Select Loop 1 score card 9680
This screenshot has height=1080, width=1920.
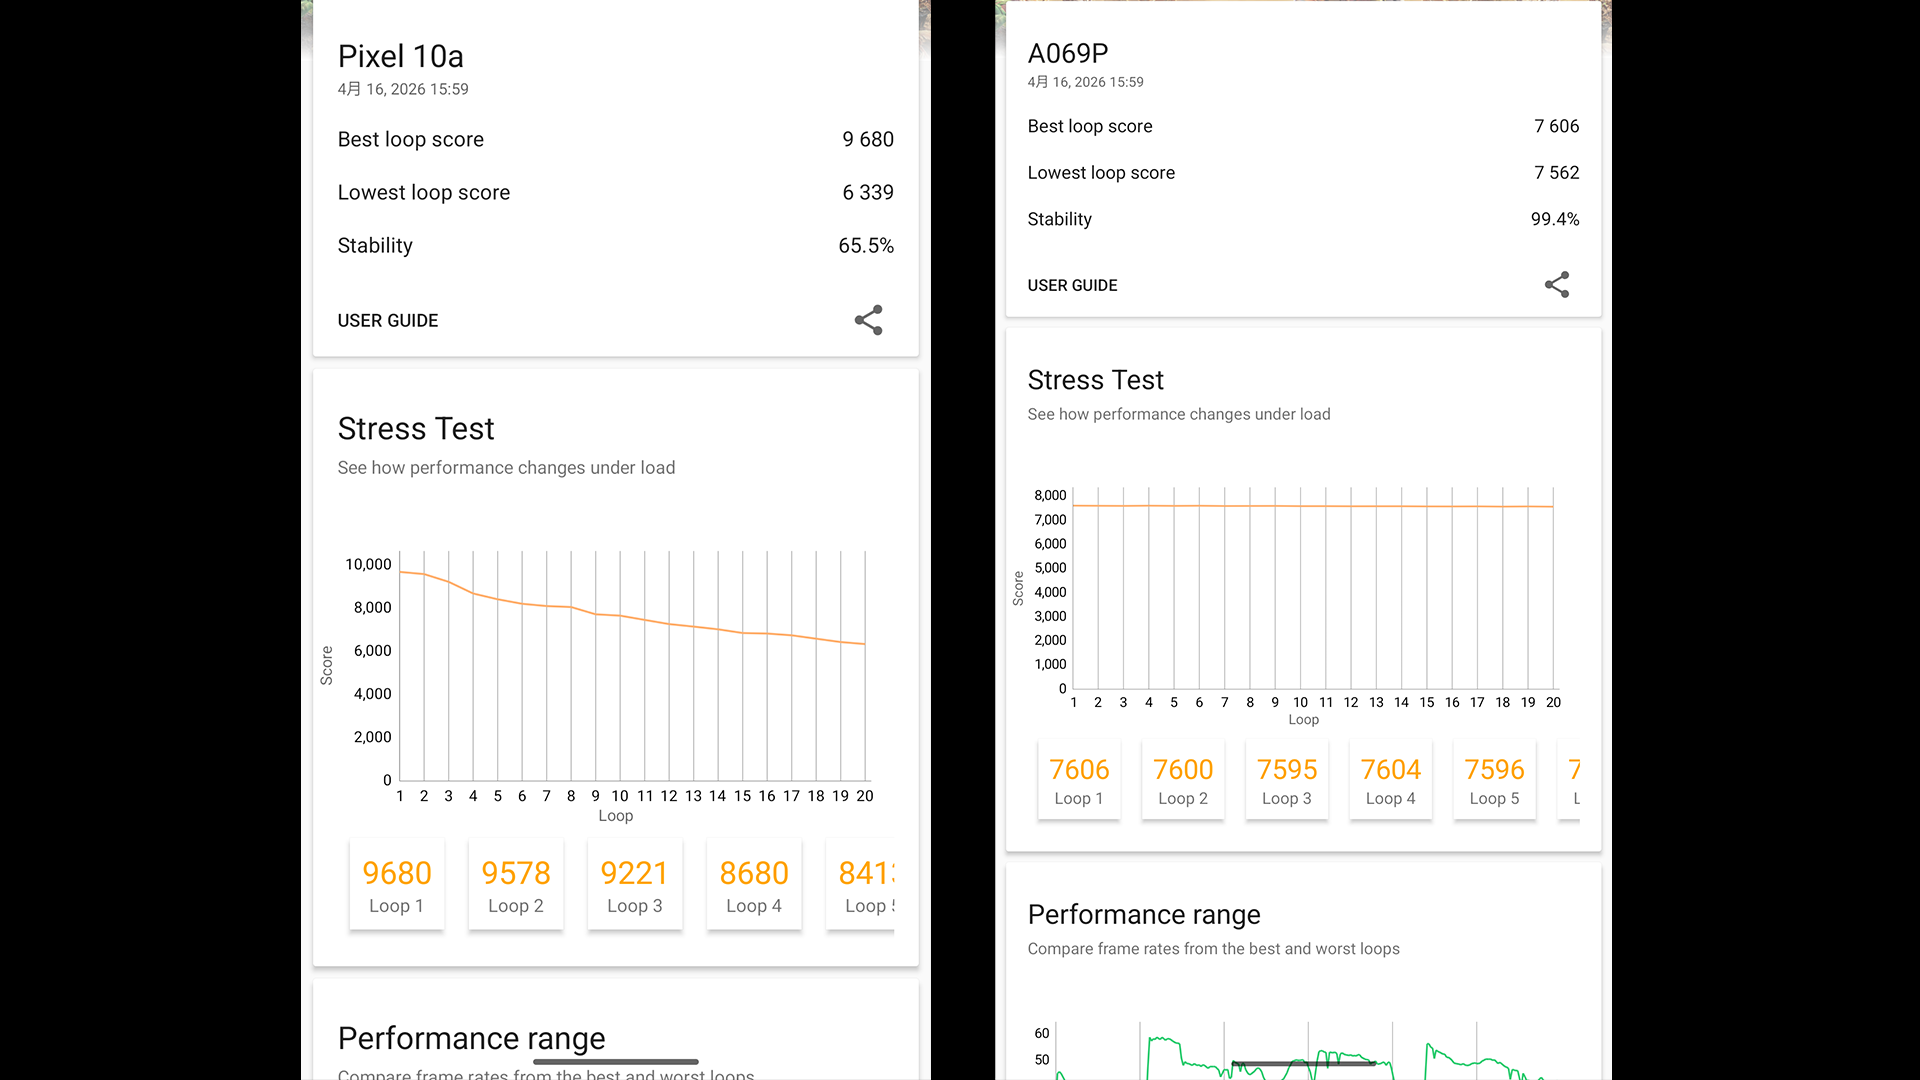(x=396, y=885)
